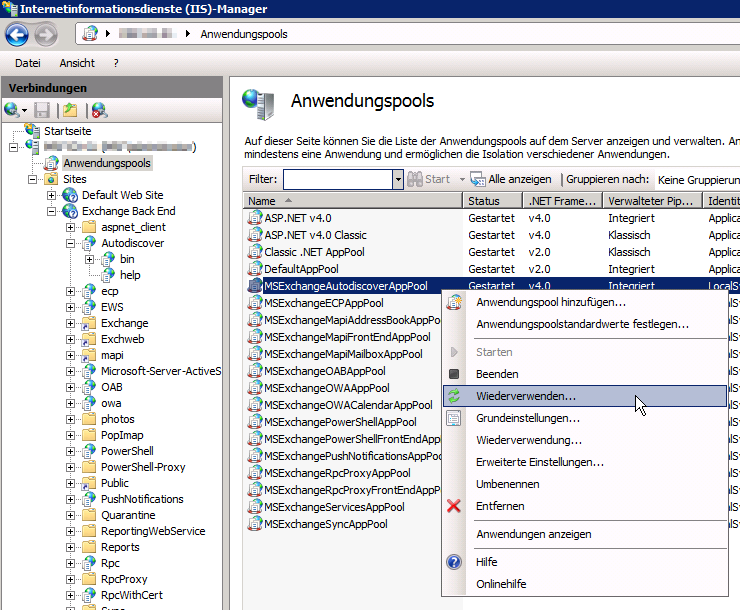Screen dimensions: 740x610
Task: Expand the bin node under Autodiscover
Action: click(x=89, y=259)
